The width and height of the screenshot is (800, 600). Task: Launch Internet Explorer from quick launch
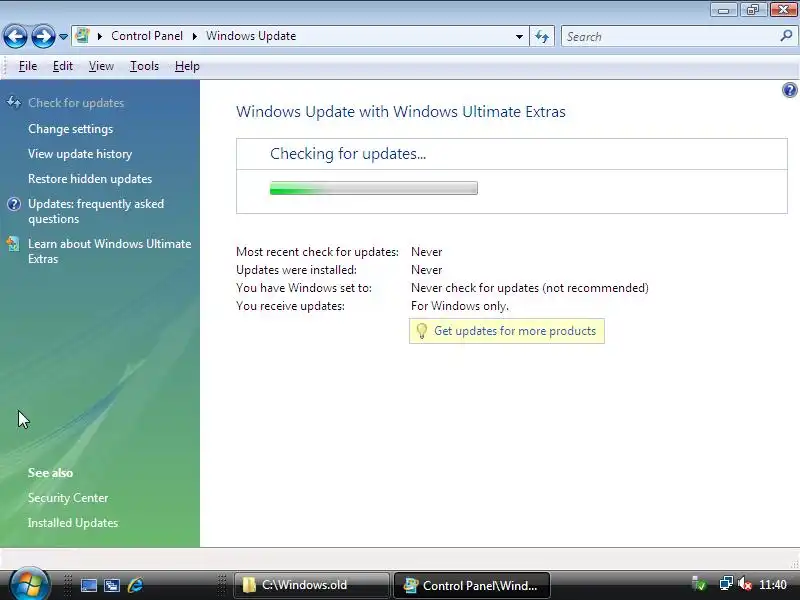click(x=135, y=585)
